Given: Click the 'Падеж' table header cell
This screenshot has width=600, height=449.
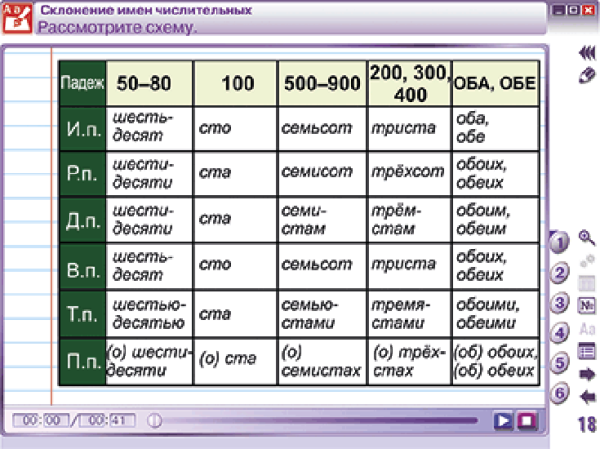Looking at the screenshot, I should pyautogui.click(x=82, y=84).
